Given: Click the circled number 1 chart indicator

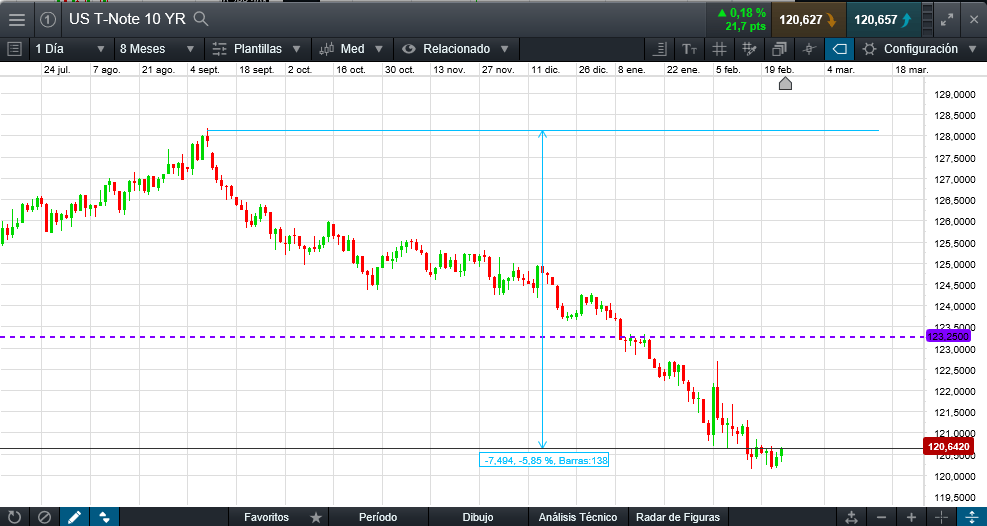Looking at the screenshot, I should [48, 20].
